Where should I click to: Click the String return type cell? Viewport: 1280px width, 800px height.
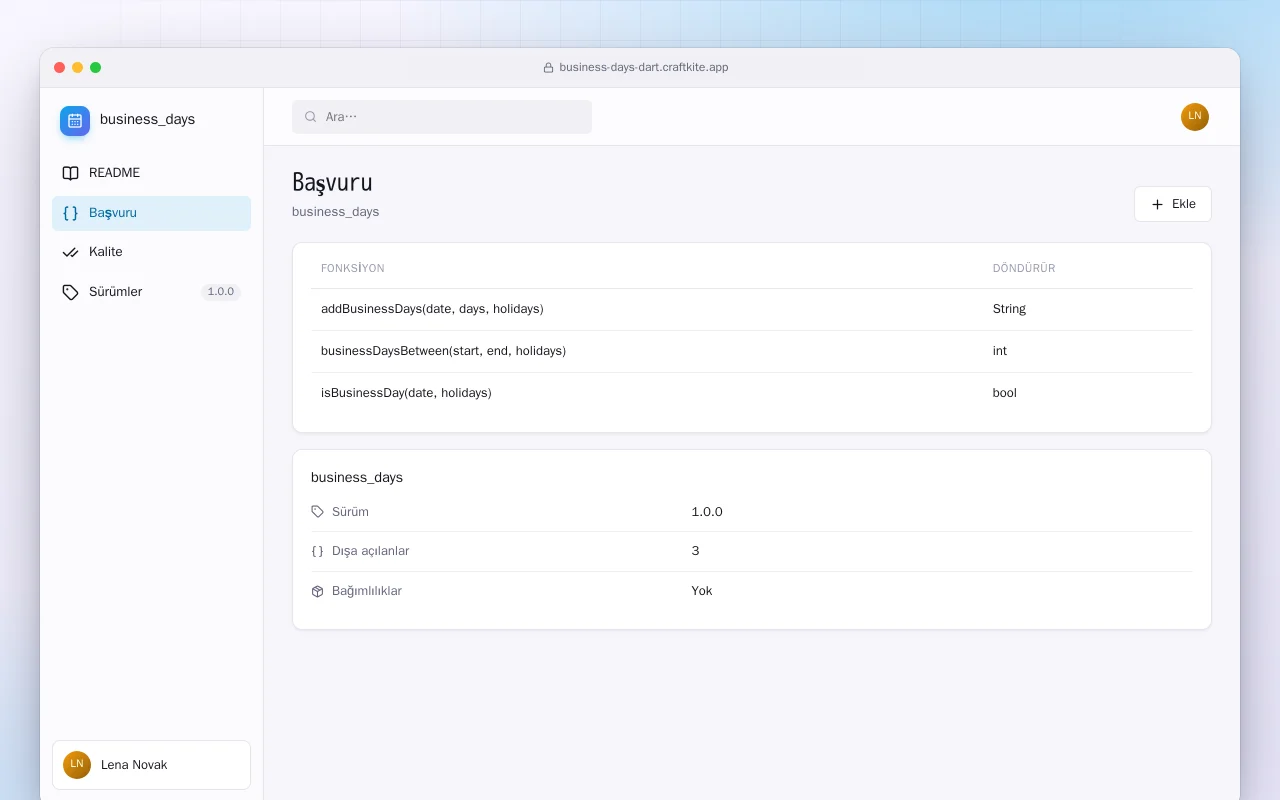1009,309
